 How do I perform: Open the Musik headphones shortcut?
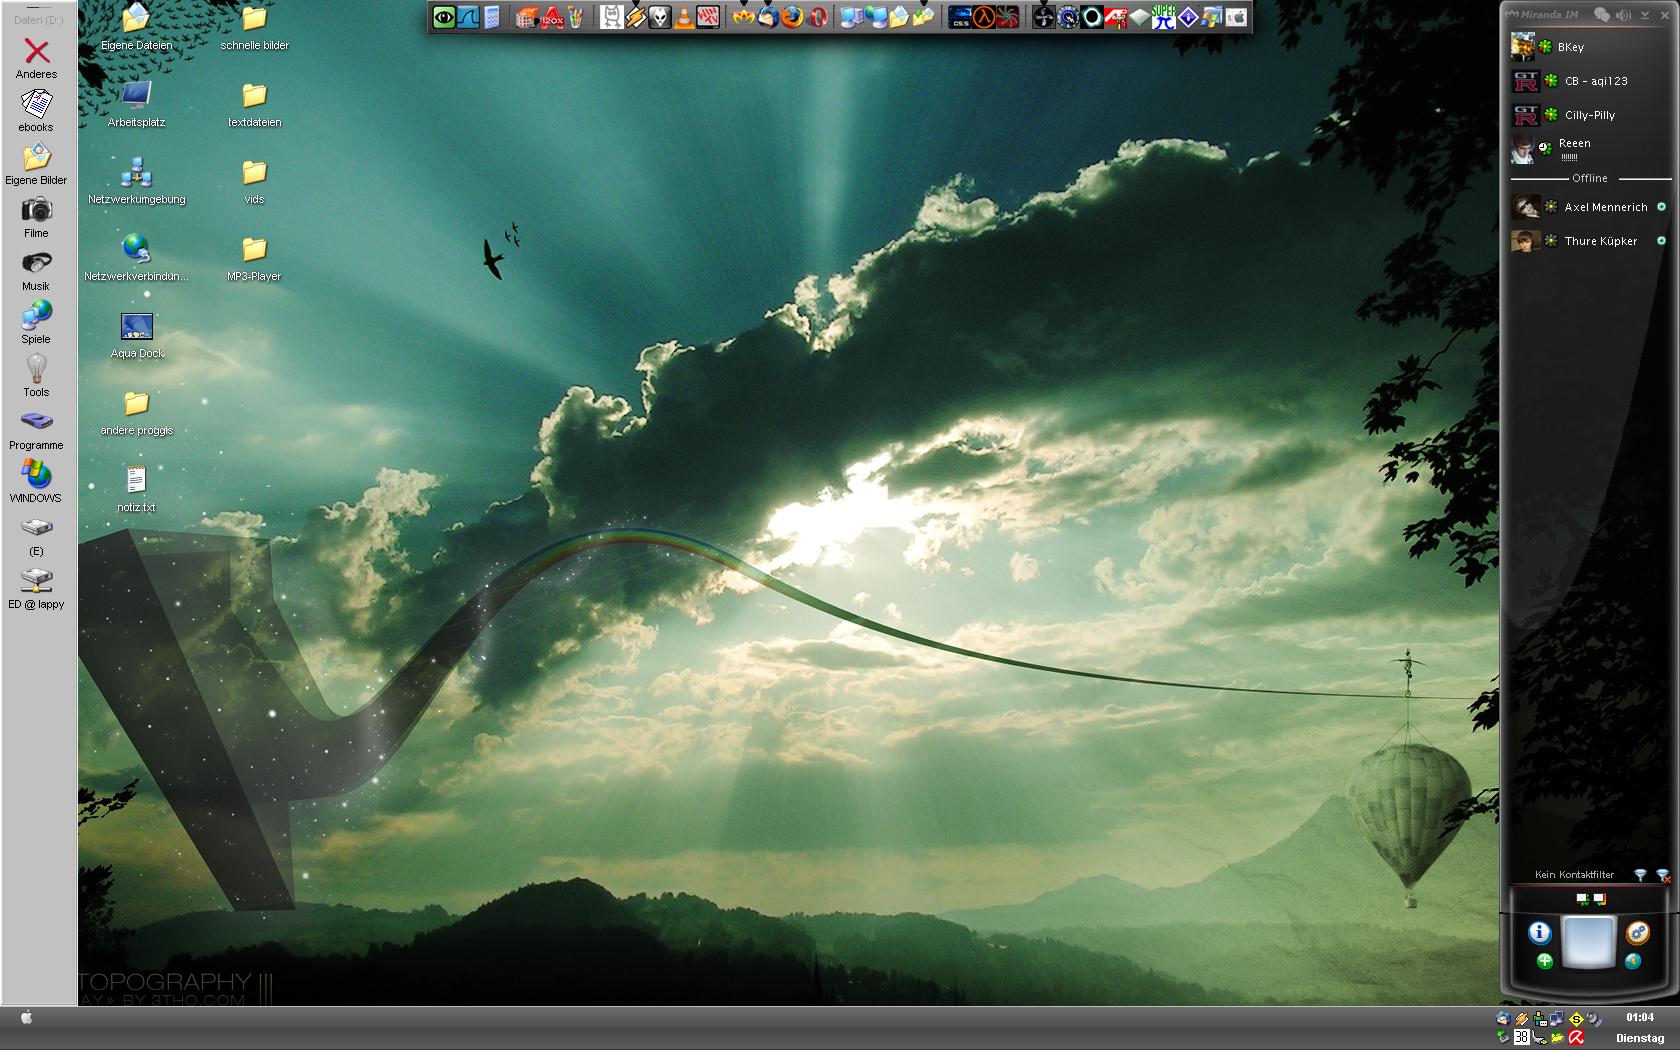[36, 270]
